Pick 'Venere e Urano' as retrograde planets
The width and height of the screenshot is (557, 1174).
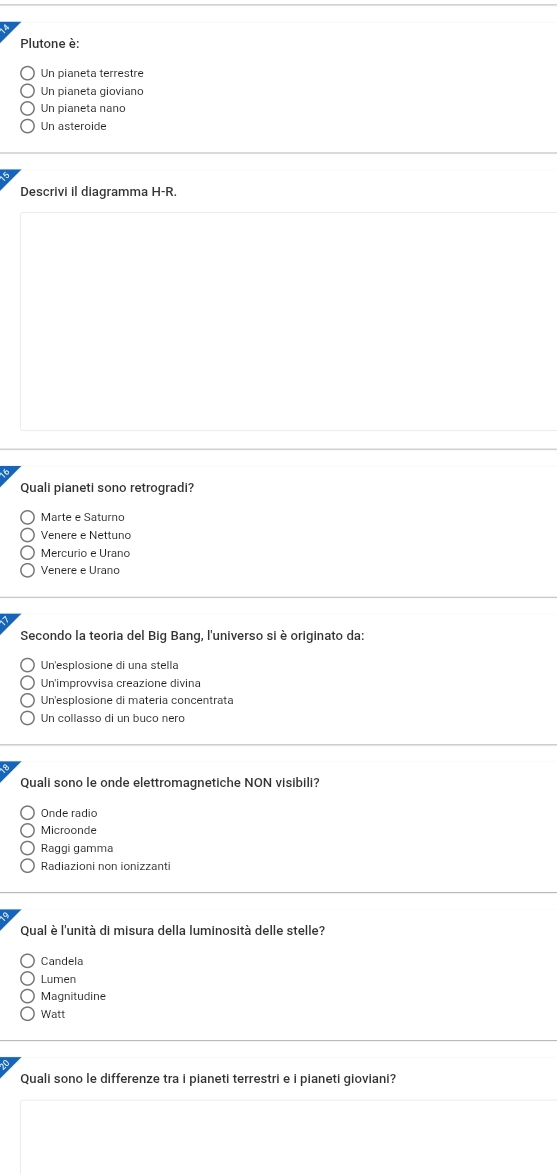(x=28, y=571)
